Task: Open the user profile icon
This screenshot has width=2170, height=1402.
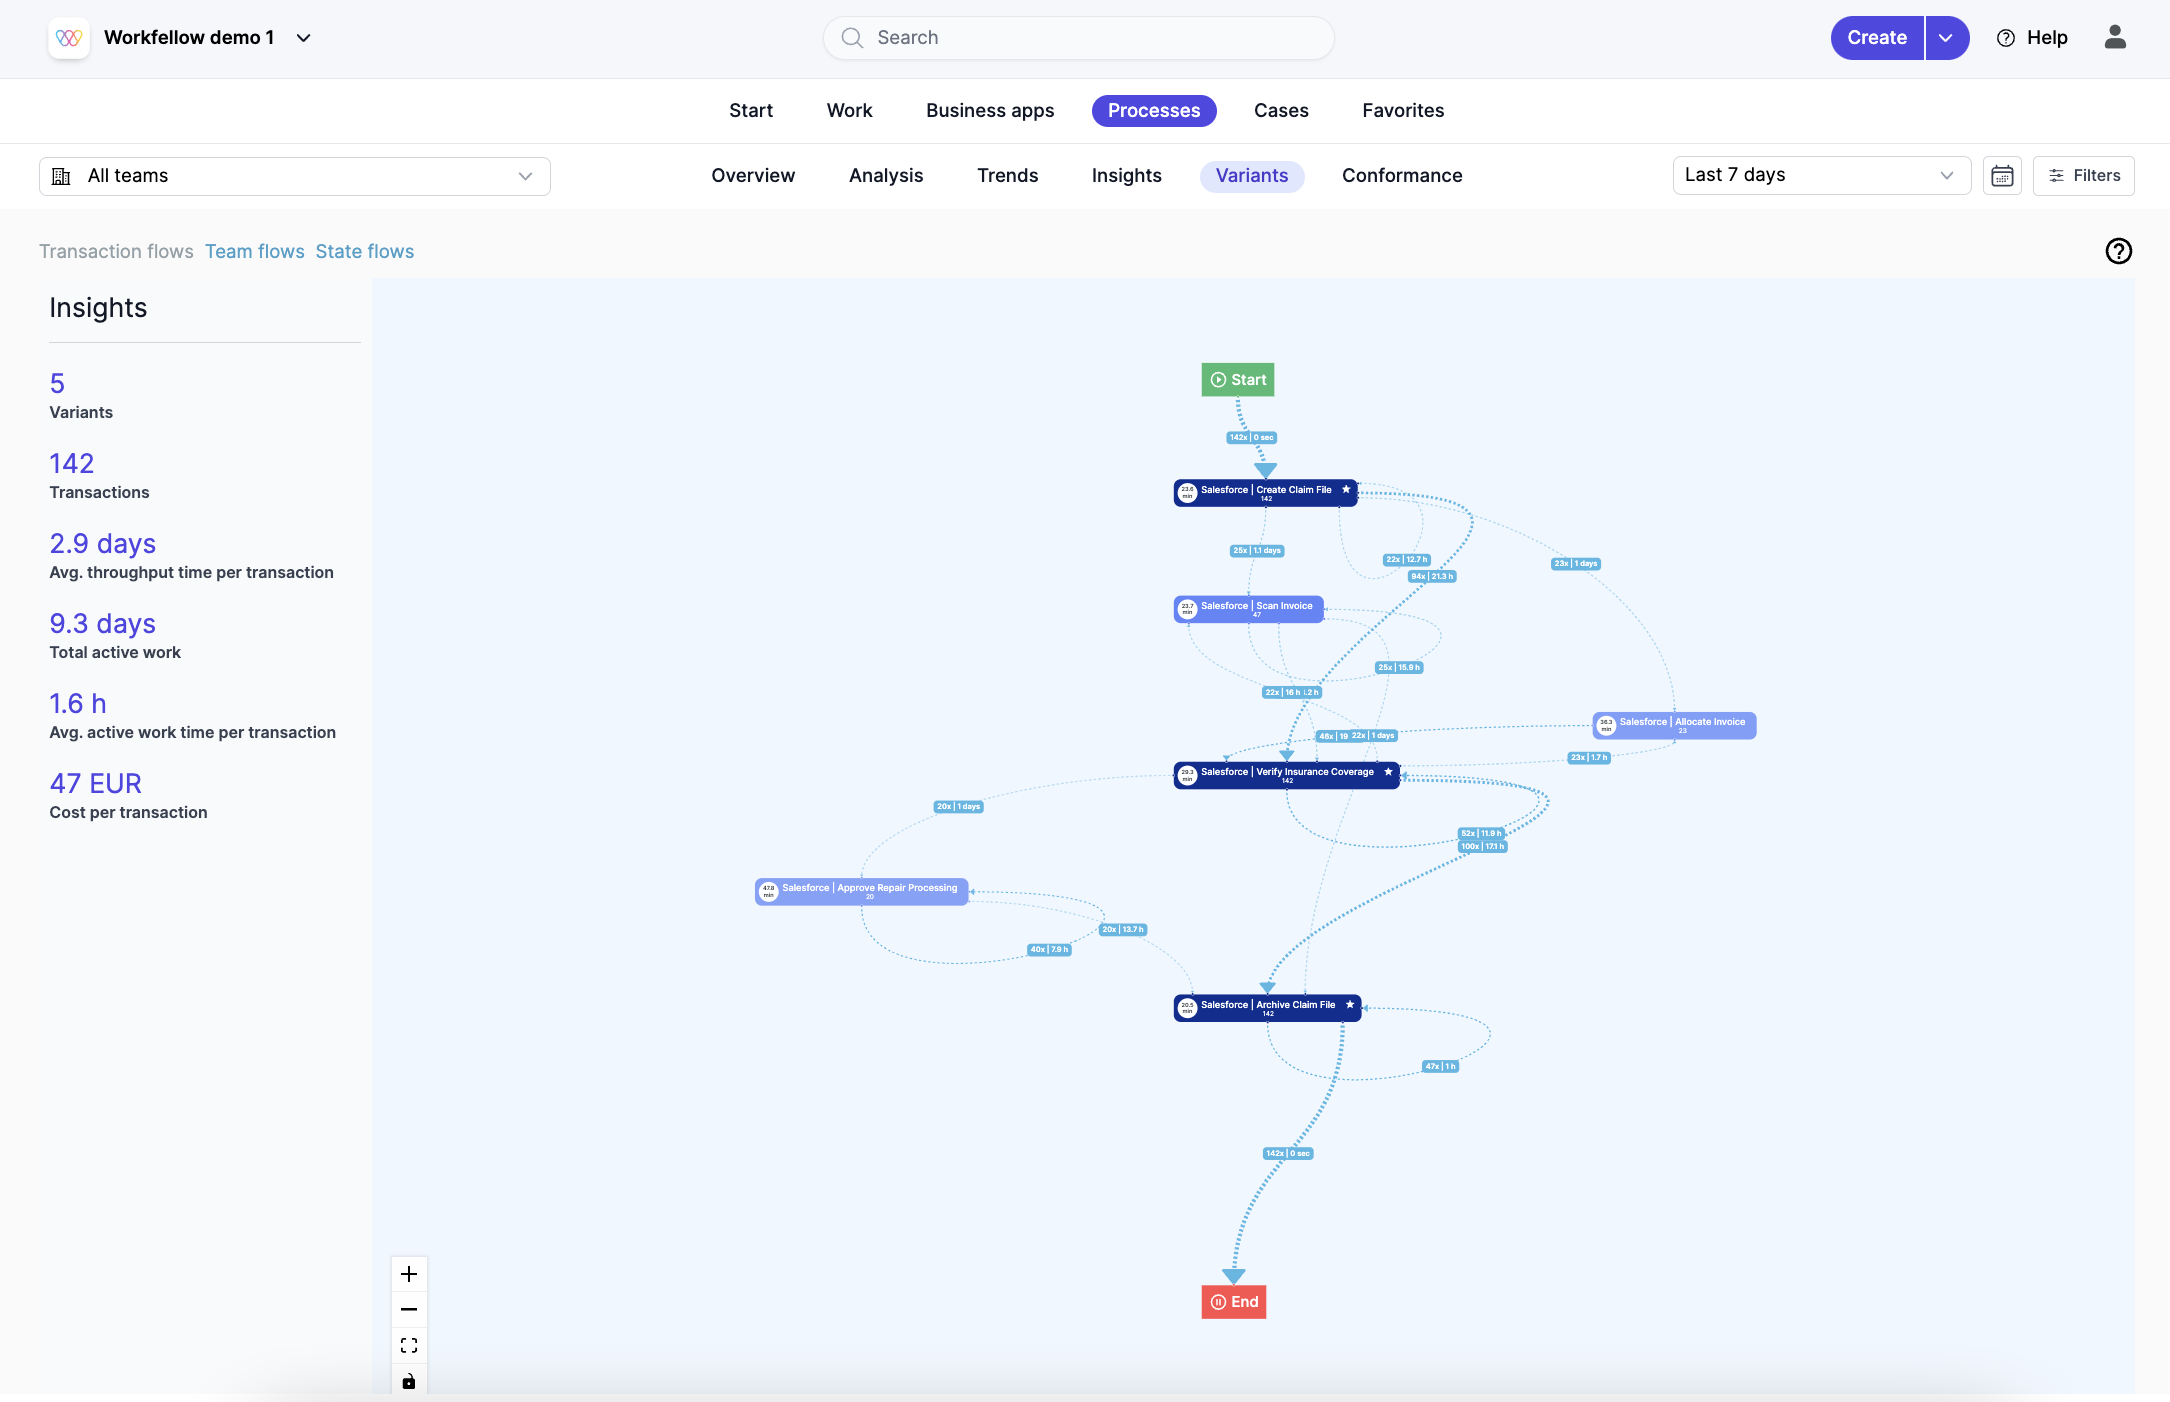Action: coord(2115,37)
